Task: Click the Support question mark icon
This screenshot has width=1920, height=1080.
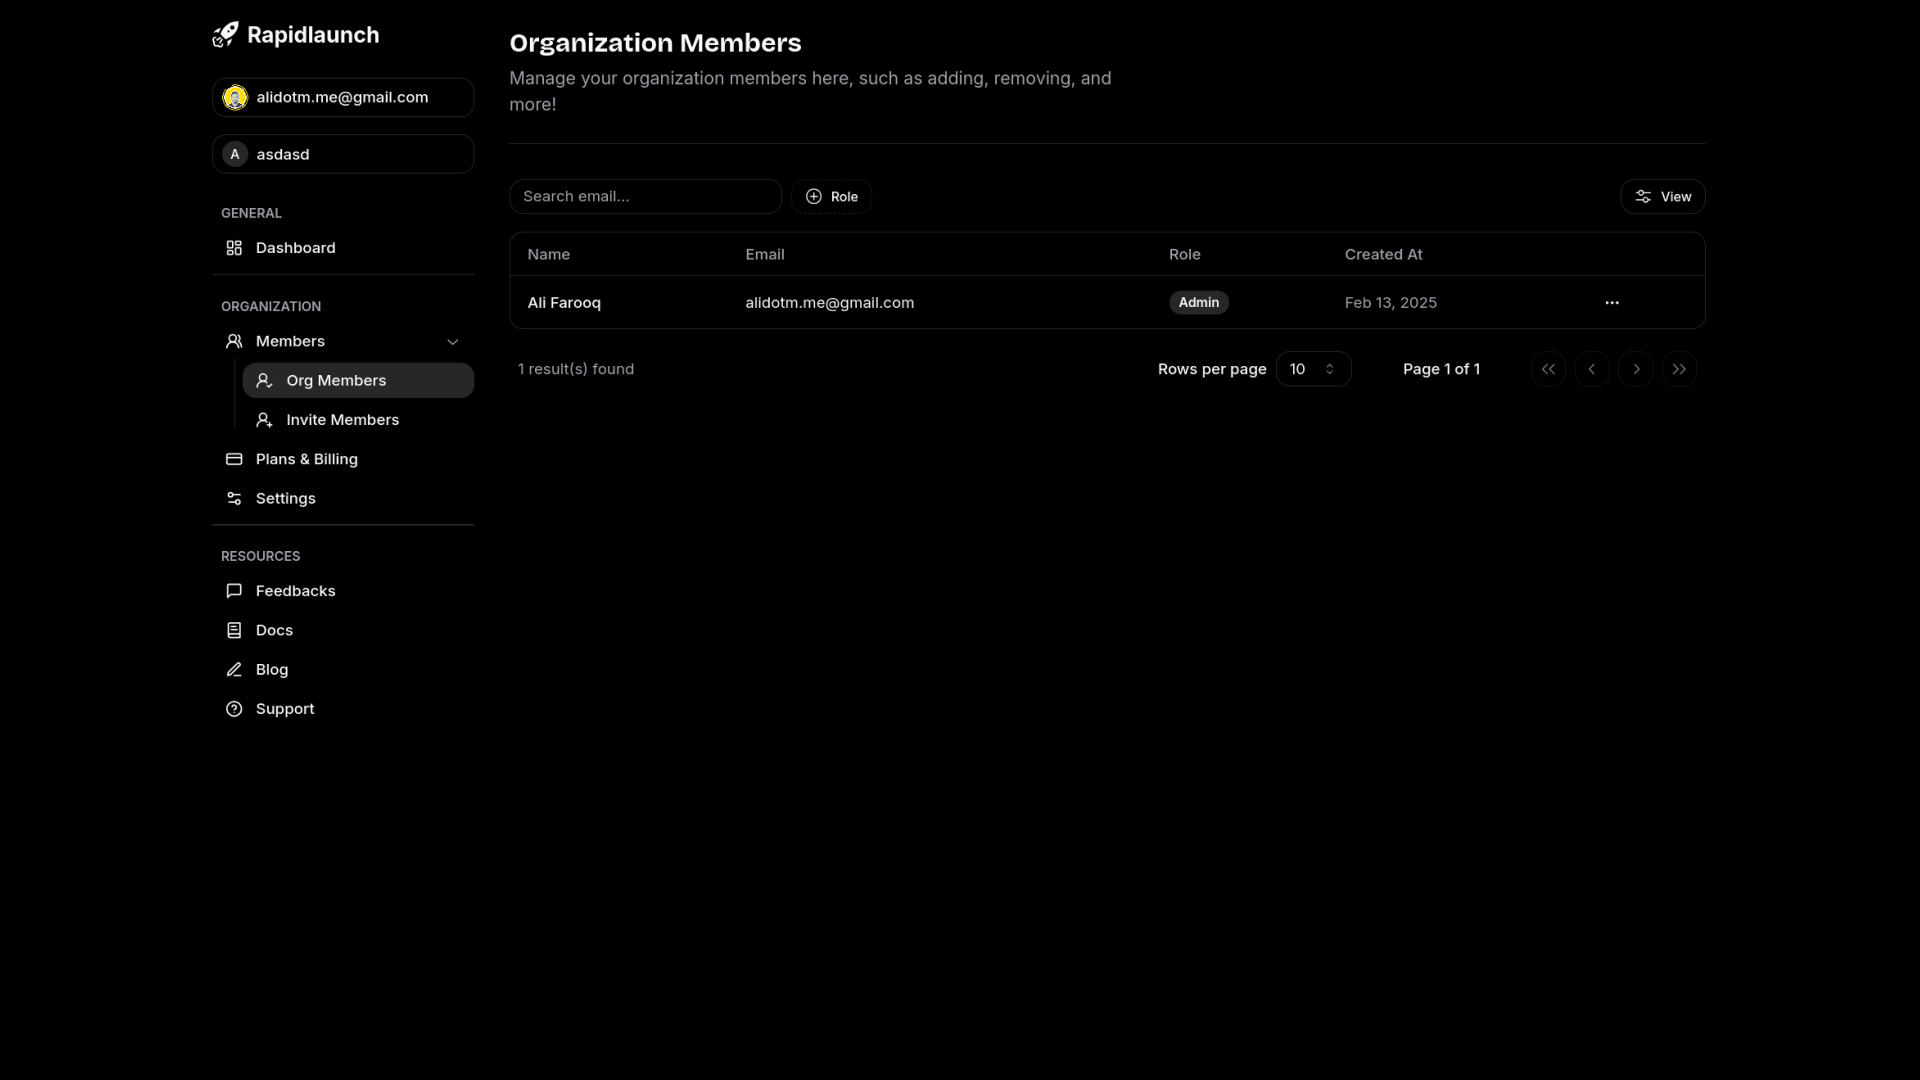Action: click(234, 709)
